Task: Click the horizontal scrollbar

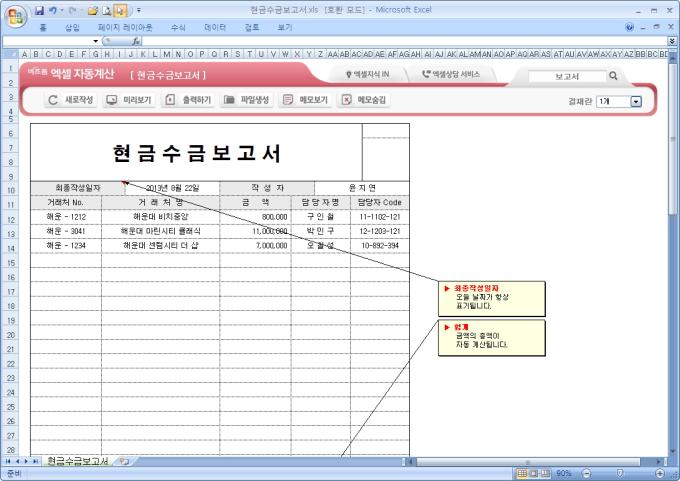Action: point(528,461)
